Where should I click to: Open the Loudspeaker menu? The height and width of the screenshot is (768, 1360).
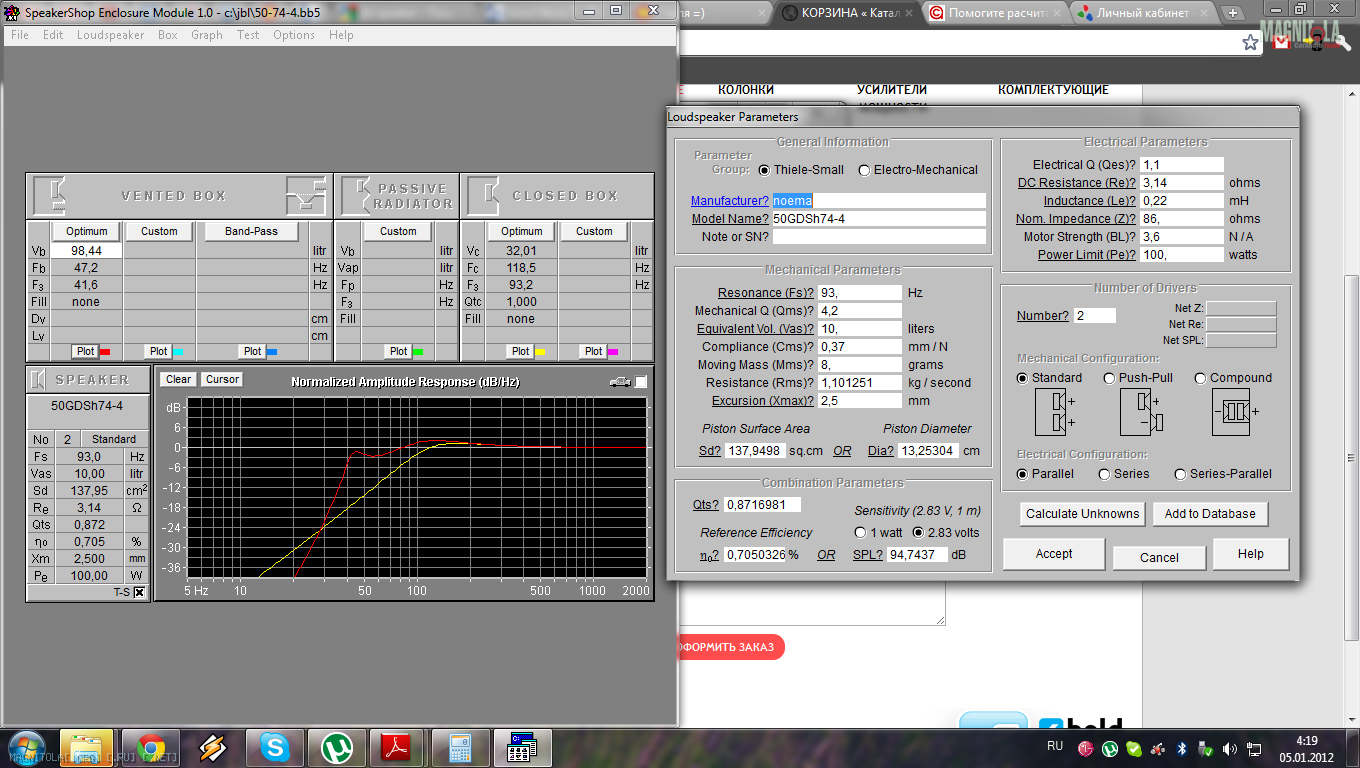tap(110, 35)
